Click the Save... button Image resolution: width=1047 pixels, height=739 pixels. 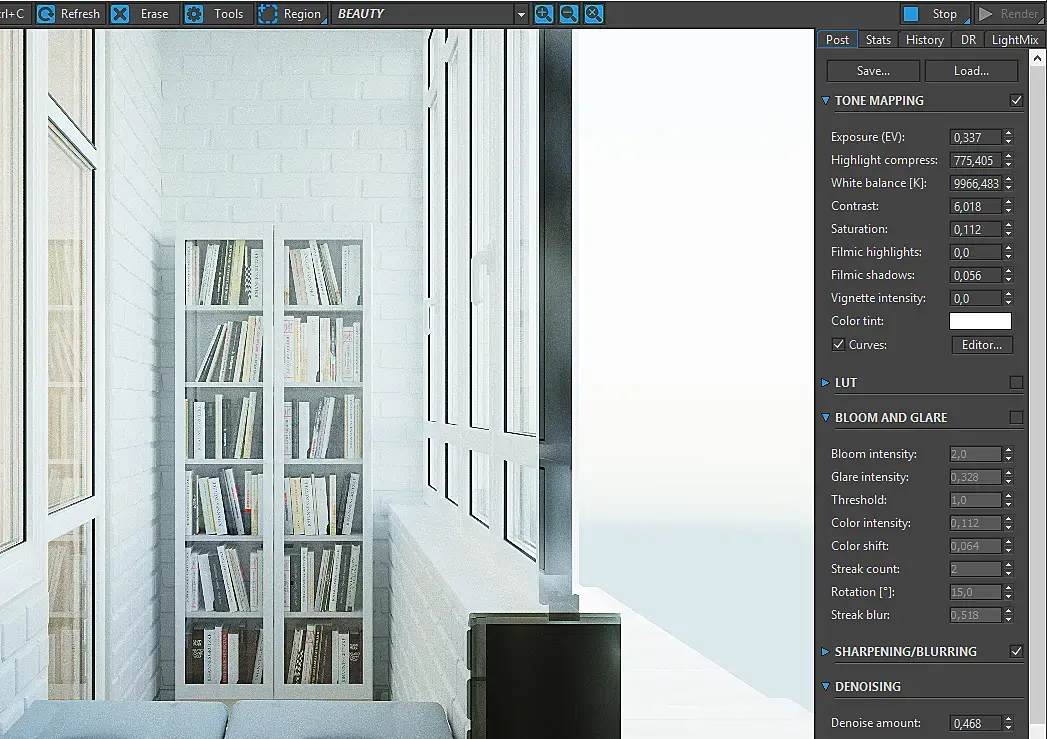[x=873, y=71]
